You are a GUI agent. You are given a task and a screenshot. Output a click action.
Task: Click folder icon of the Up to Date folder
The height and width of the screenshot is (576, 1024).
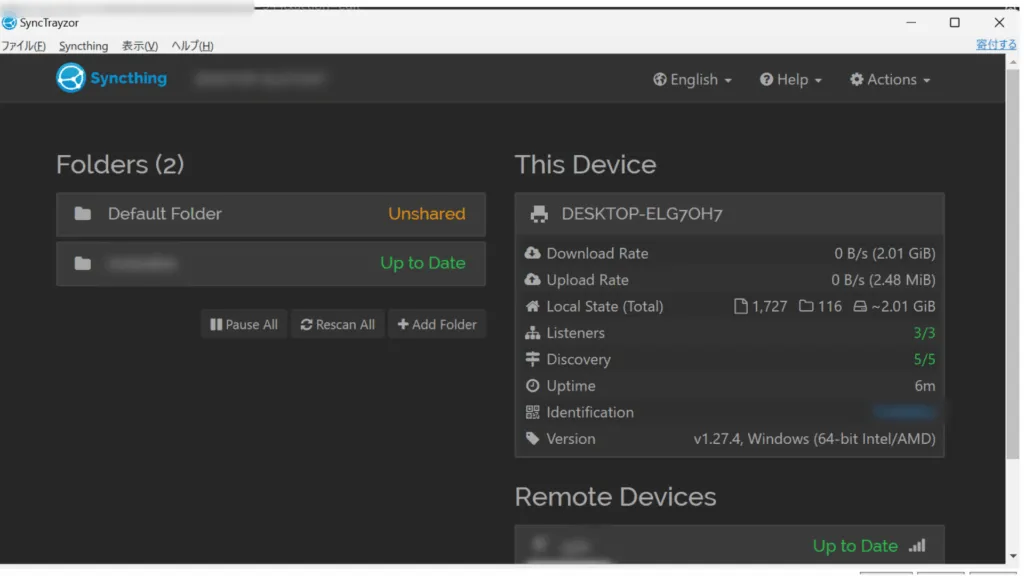[82, 264]
